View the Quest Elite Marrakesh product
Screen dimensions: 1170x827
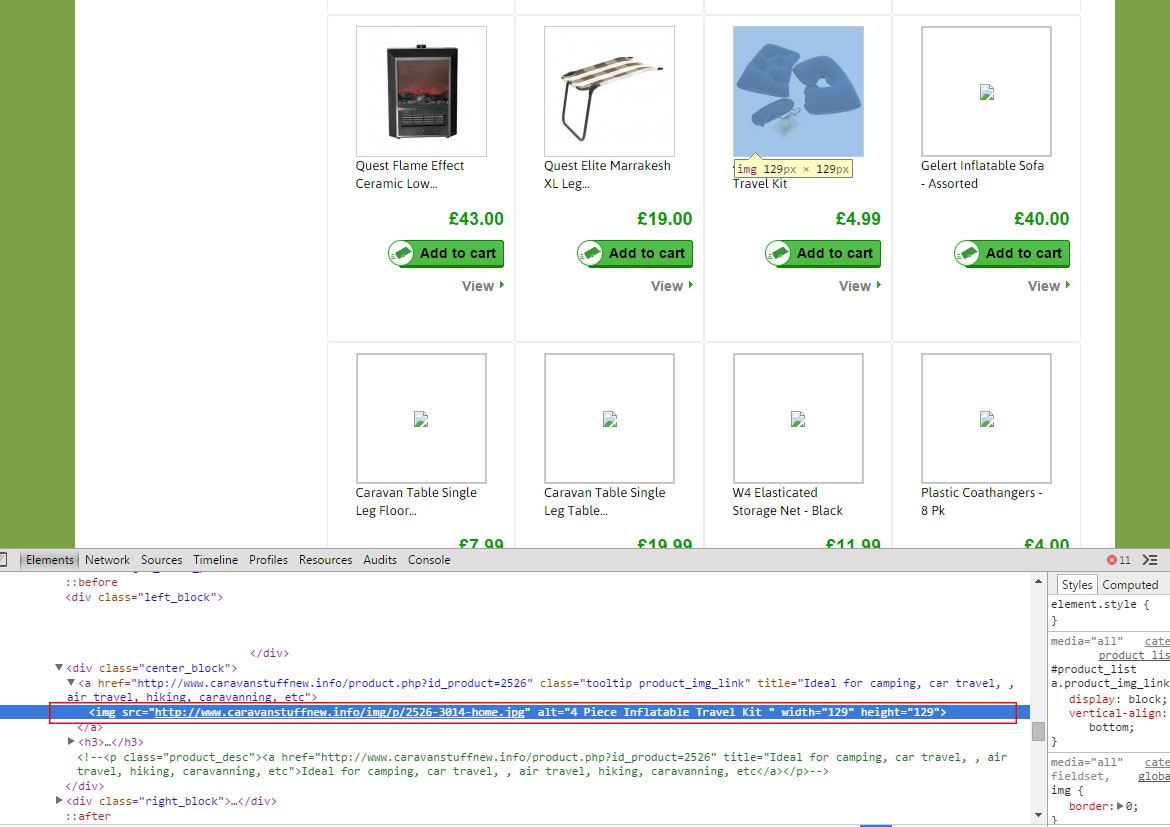click(672, 286)
